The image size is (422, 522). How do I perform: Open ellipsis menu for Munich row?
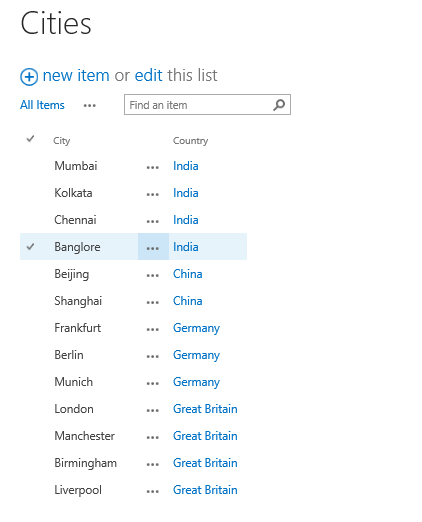[x=153, y=384]
